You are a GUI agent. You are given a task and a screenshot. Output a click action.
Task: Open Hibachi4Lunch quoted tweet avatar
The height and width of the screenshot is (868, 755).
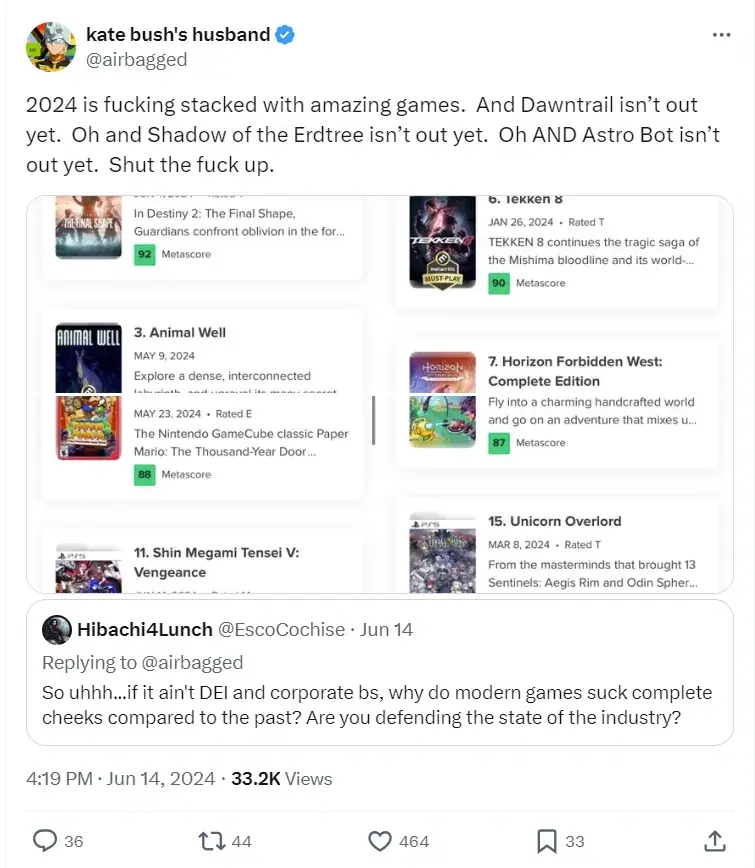pyautogui.click(x=56, y=629)
